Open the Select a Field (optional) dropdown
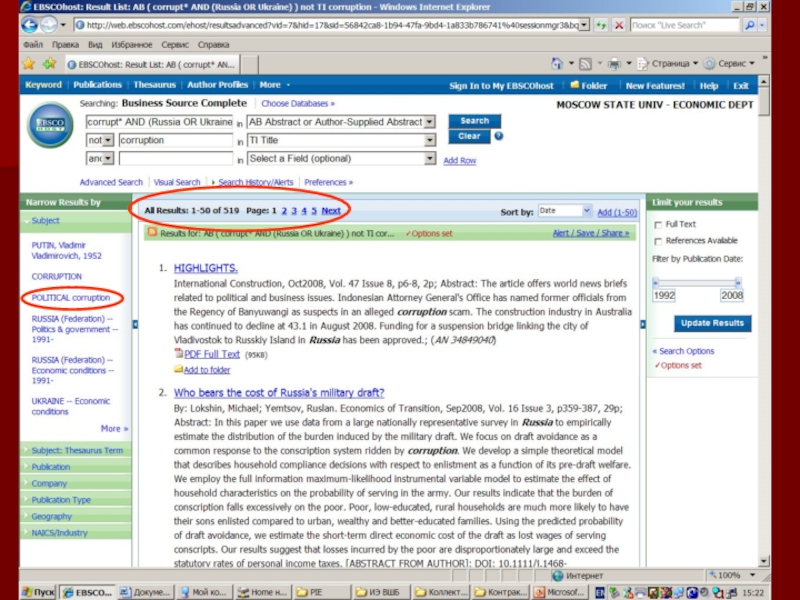The width and height of the screenshot is (800, 600). click(x=430, y=159)
